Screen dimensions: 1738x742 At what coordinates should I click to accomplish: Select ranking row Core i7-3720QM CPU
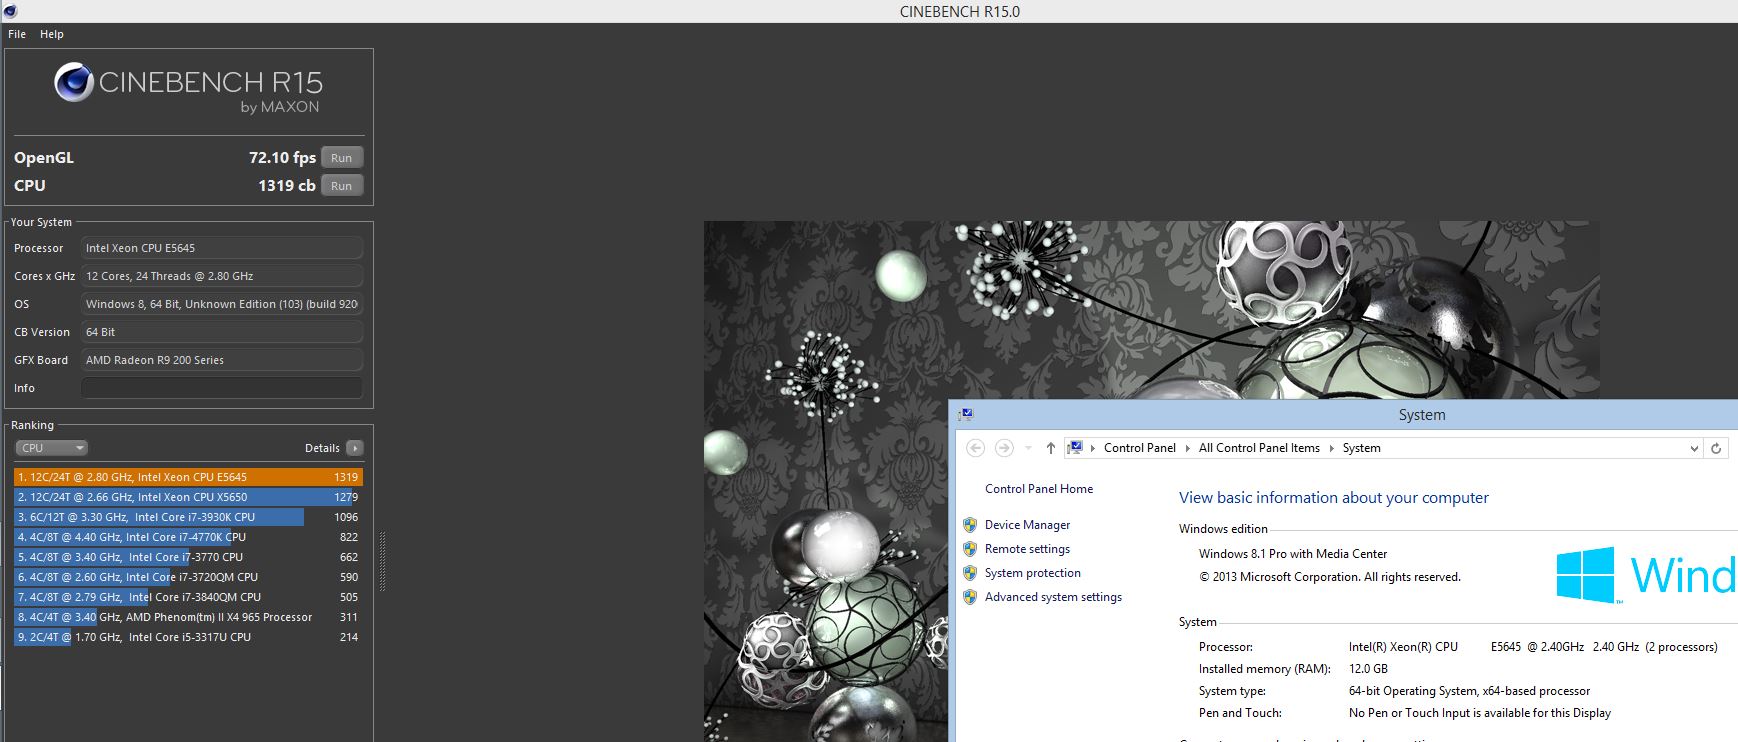[x=188, y=577]
